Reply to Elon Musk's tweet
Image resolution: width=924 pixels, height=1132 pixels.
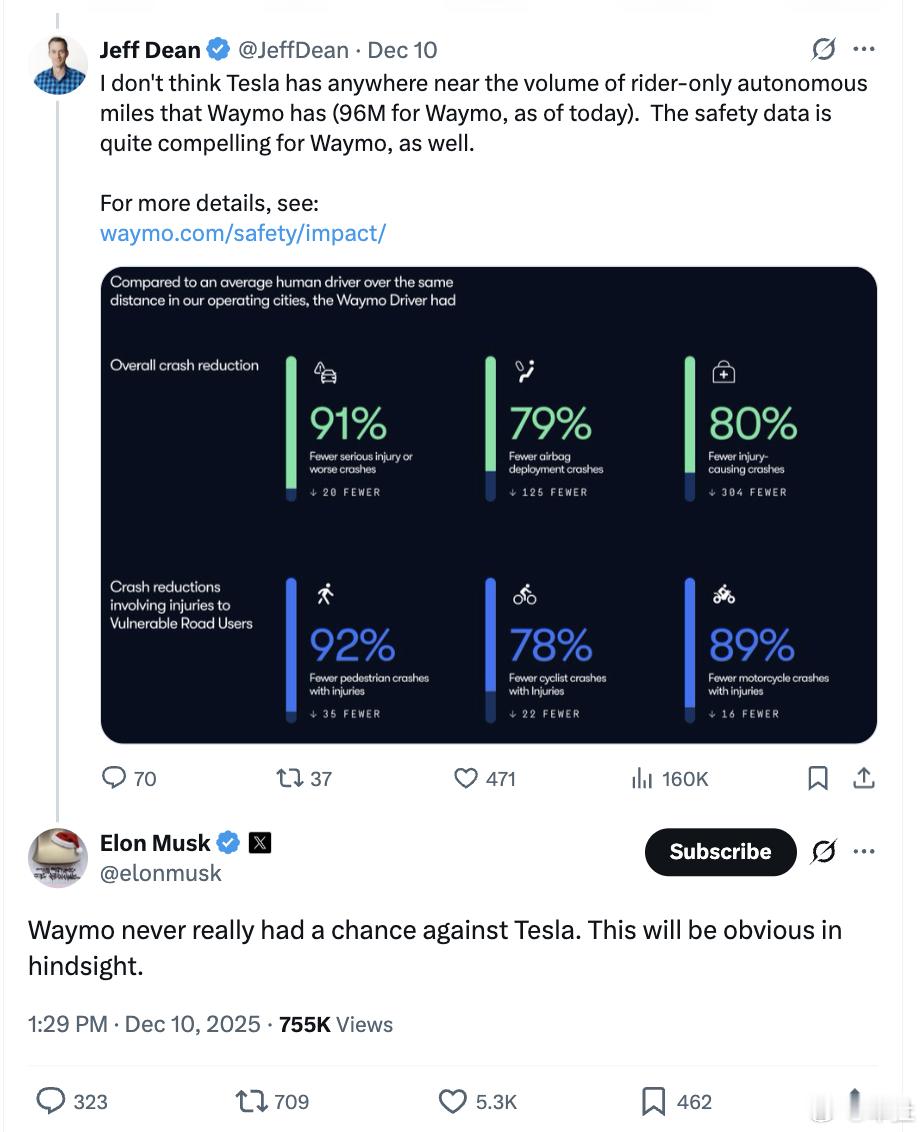[x=51, y=1101]
